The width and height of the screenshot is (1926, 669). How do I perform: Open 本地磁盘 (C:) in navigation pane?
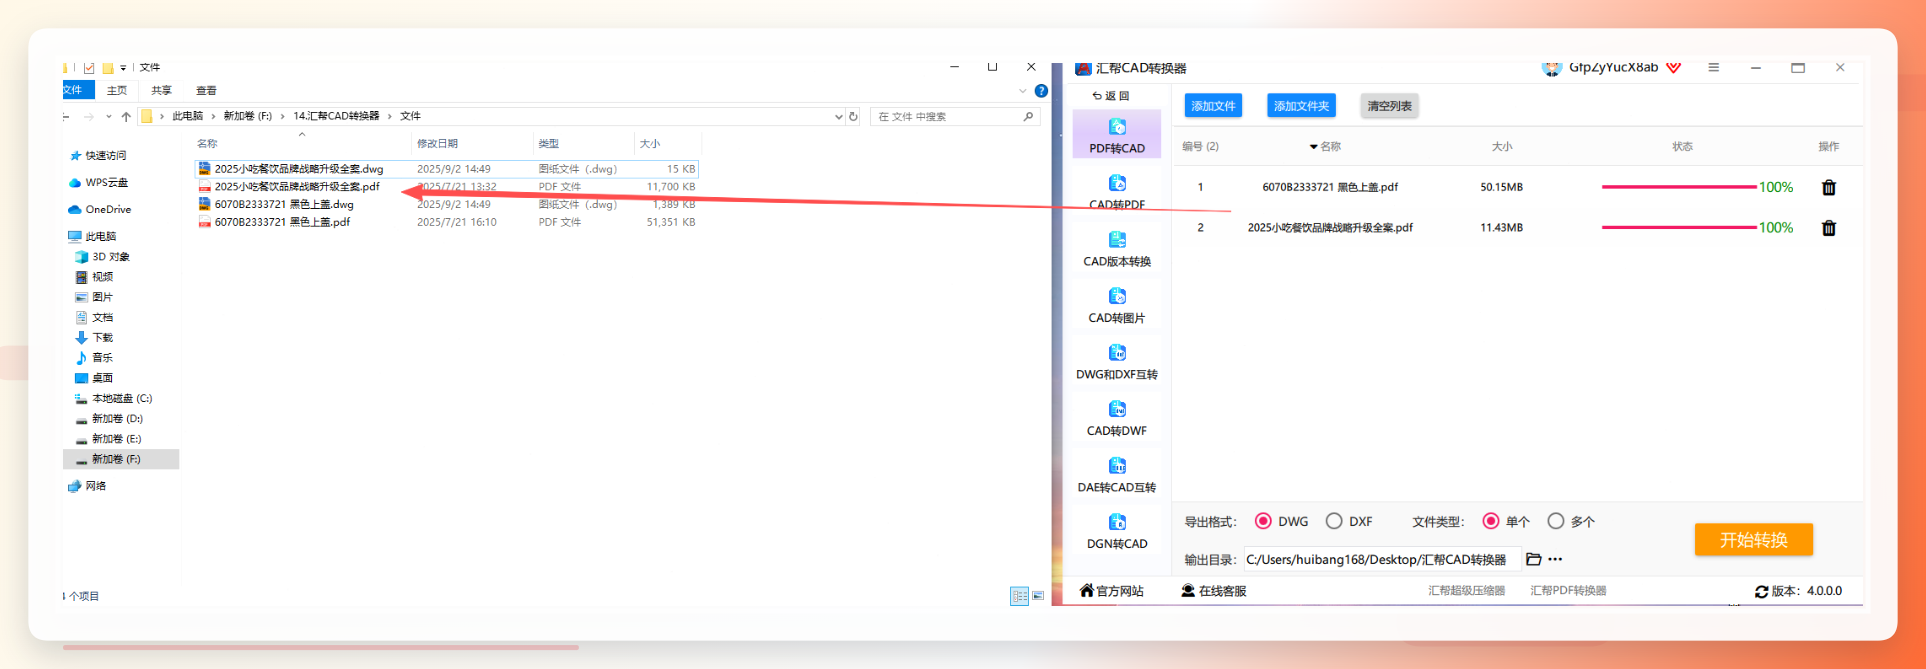(x=114, y=399)
